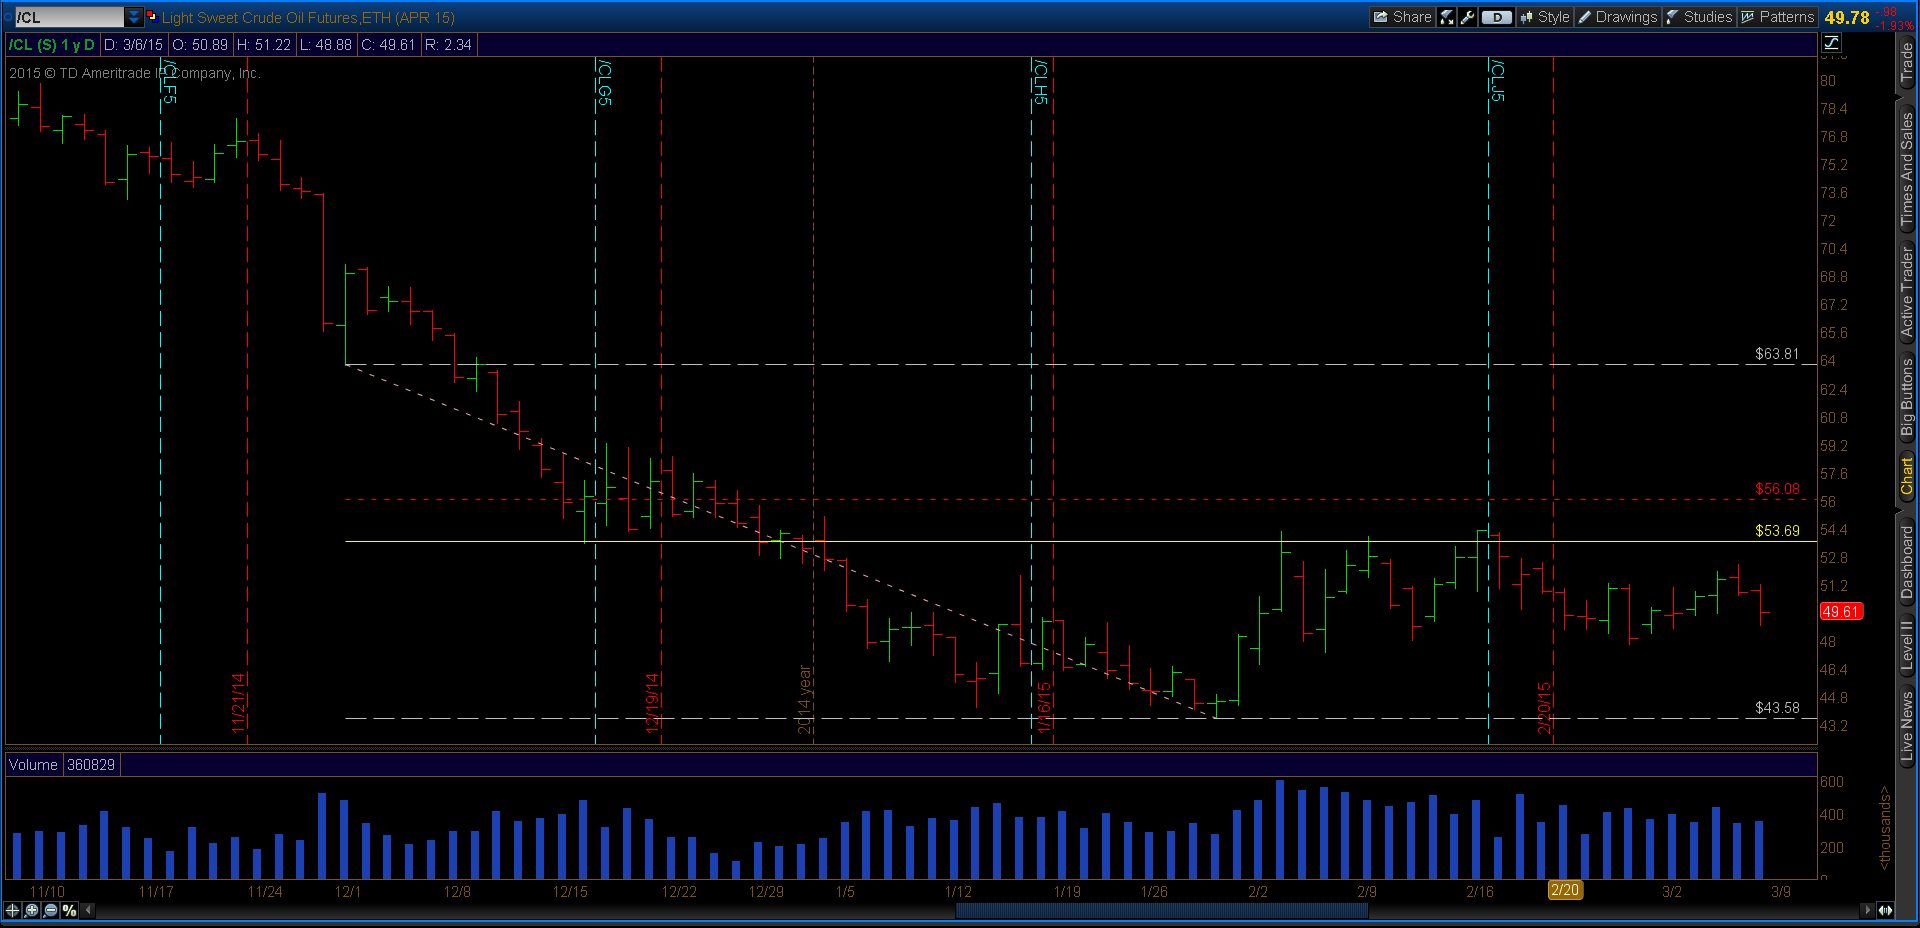Click the range readout R: 2.34
This screenshot has height=928, width=1920.
(448, 45)
